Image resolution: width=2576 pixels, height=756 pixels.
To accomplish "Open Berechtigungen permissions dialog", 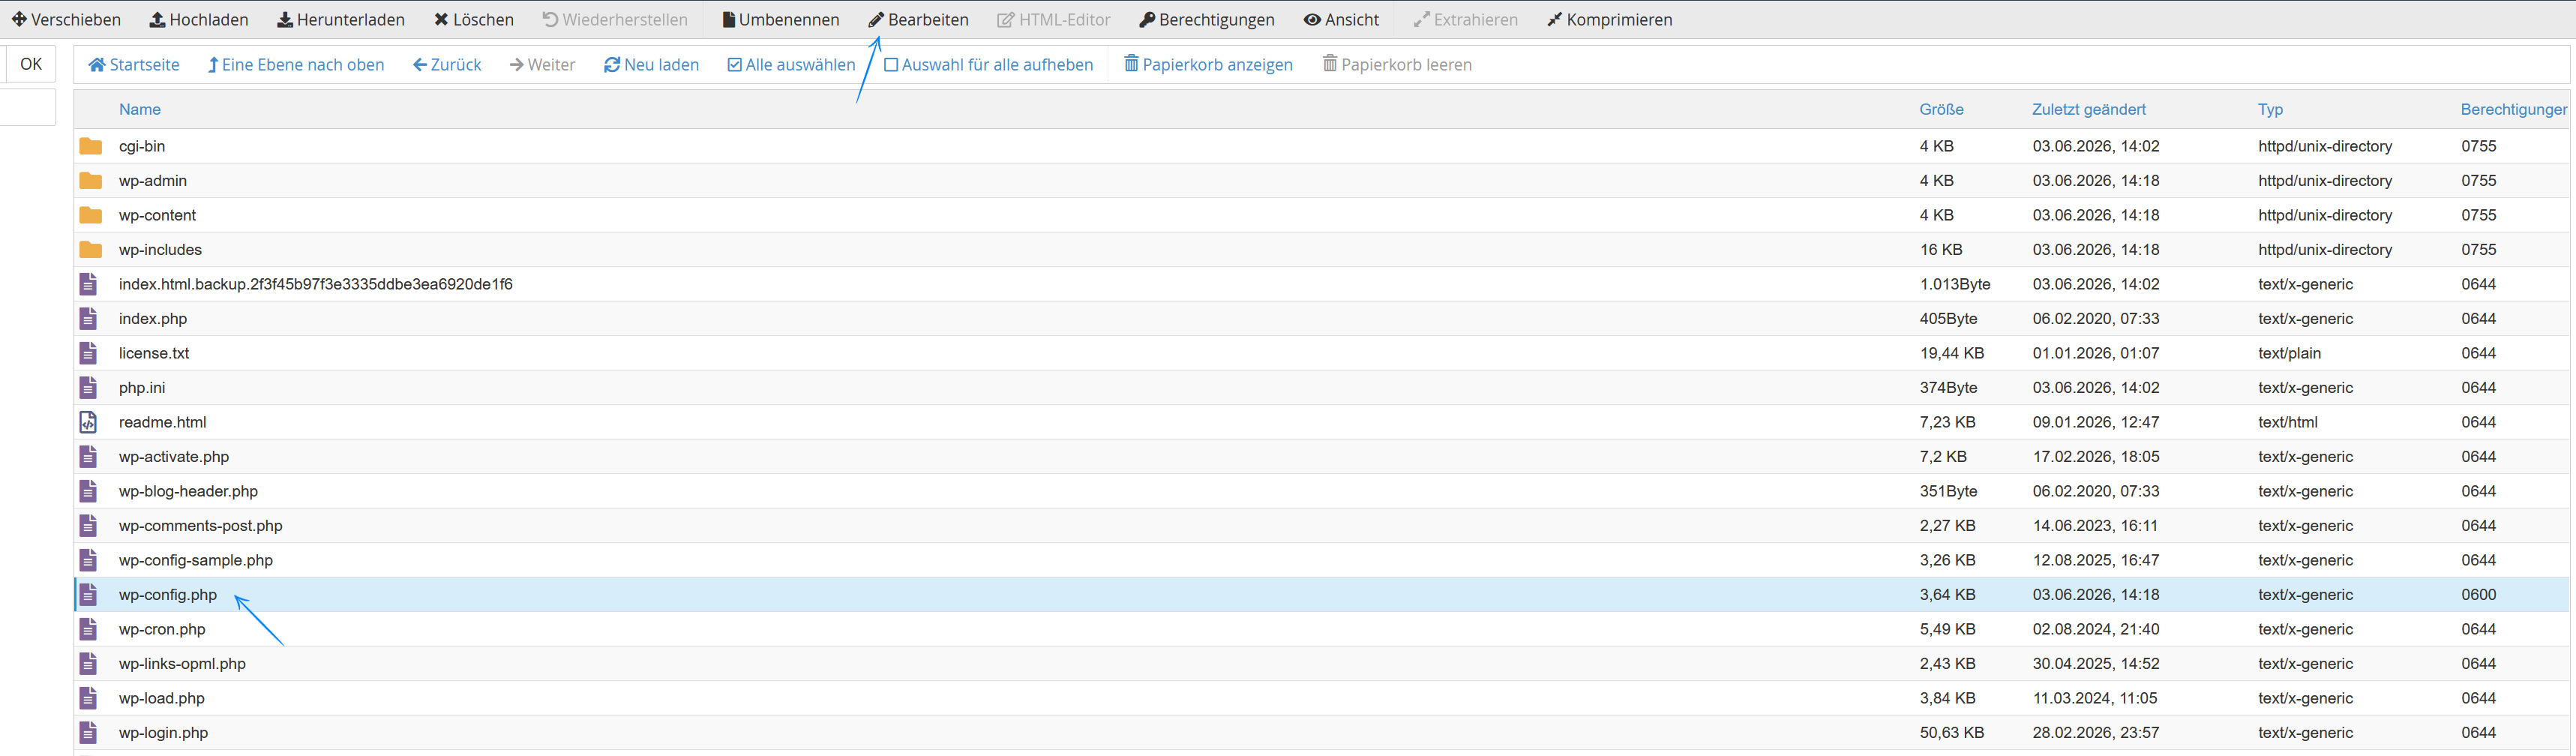I will coord(1207,20).
